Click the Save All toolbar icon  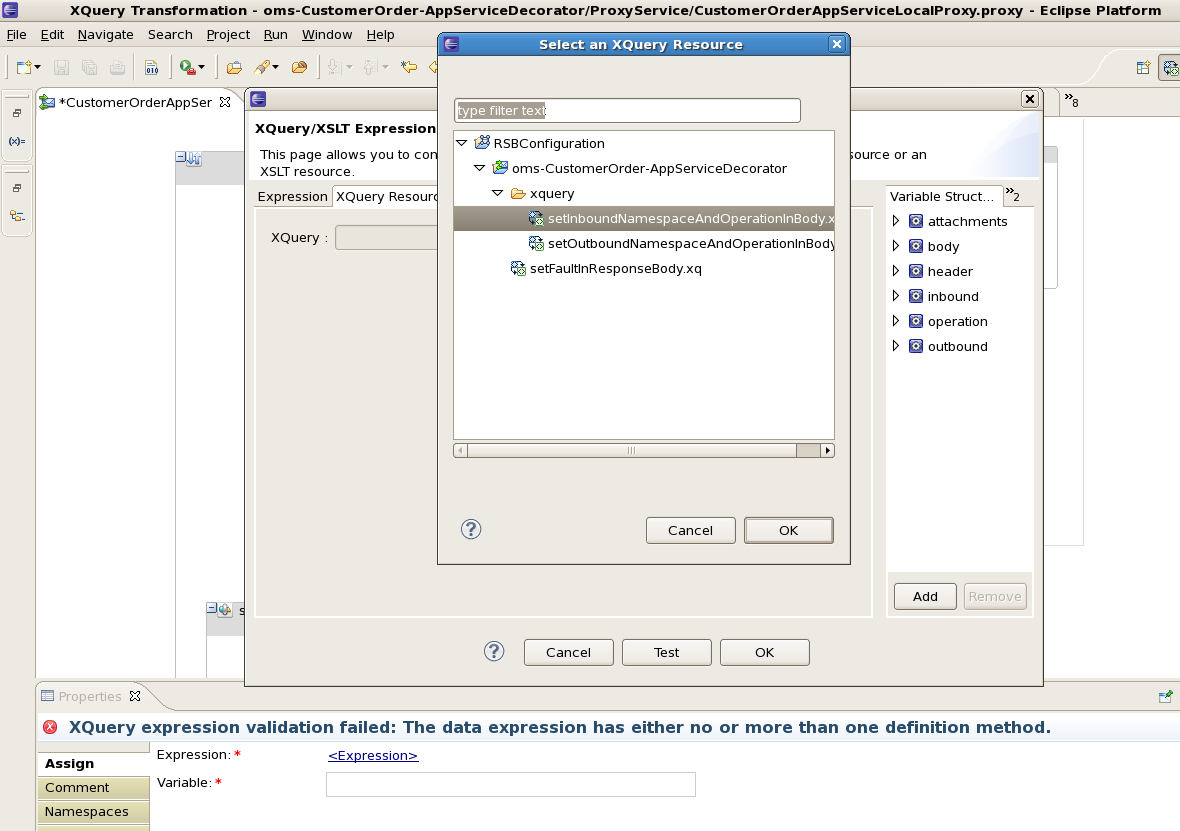pyautogui.click(x=89, y=68)
